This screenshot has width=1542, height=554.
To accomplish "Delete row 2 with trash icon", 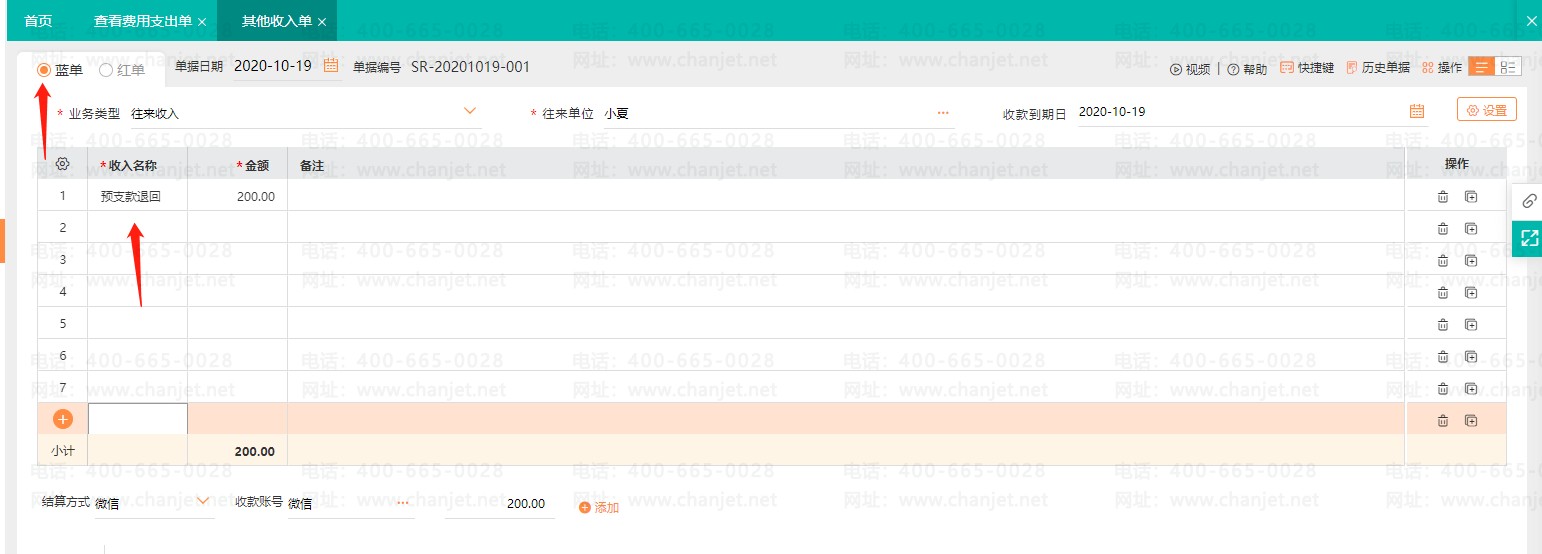I will [1442, 228].
